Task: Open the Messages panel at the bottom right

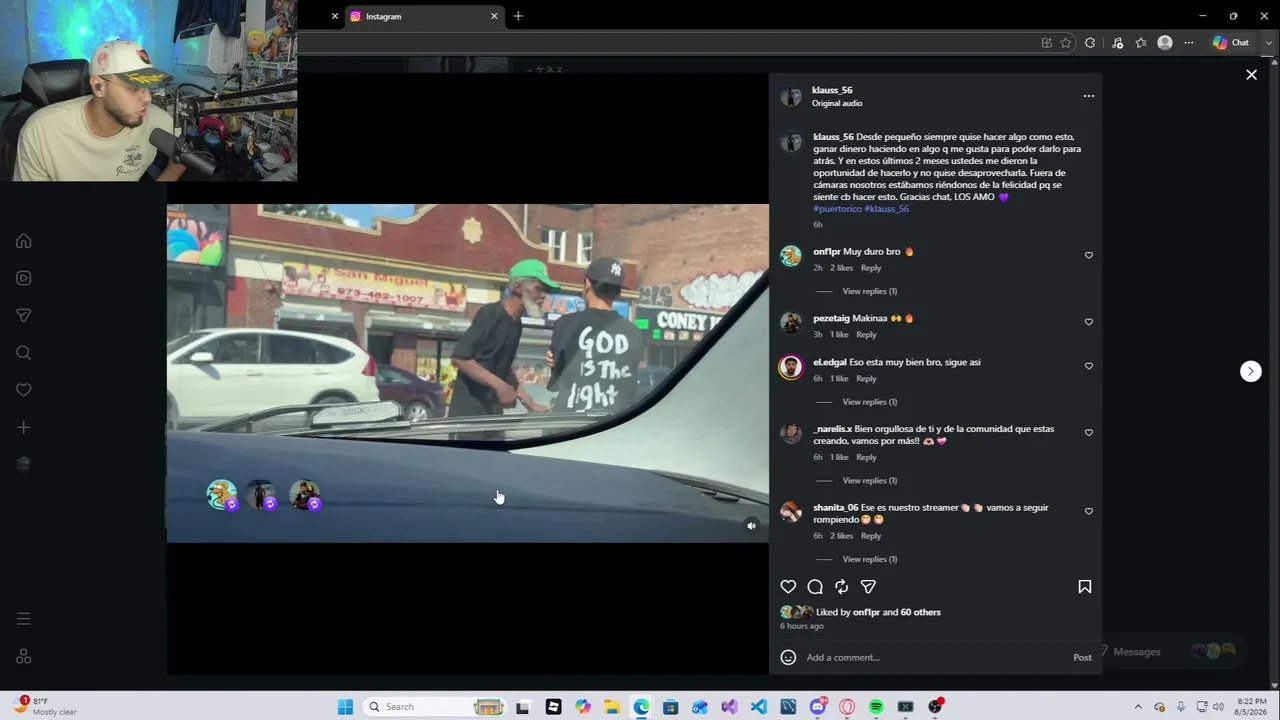Action: tap(1172, 652)
